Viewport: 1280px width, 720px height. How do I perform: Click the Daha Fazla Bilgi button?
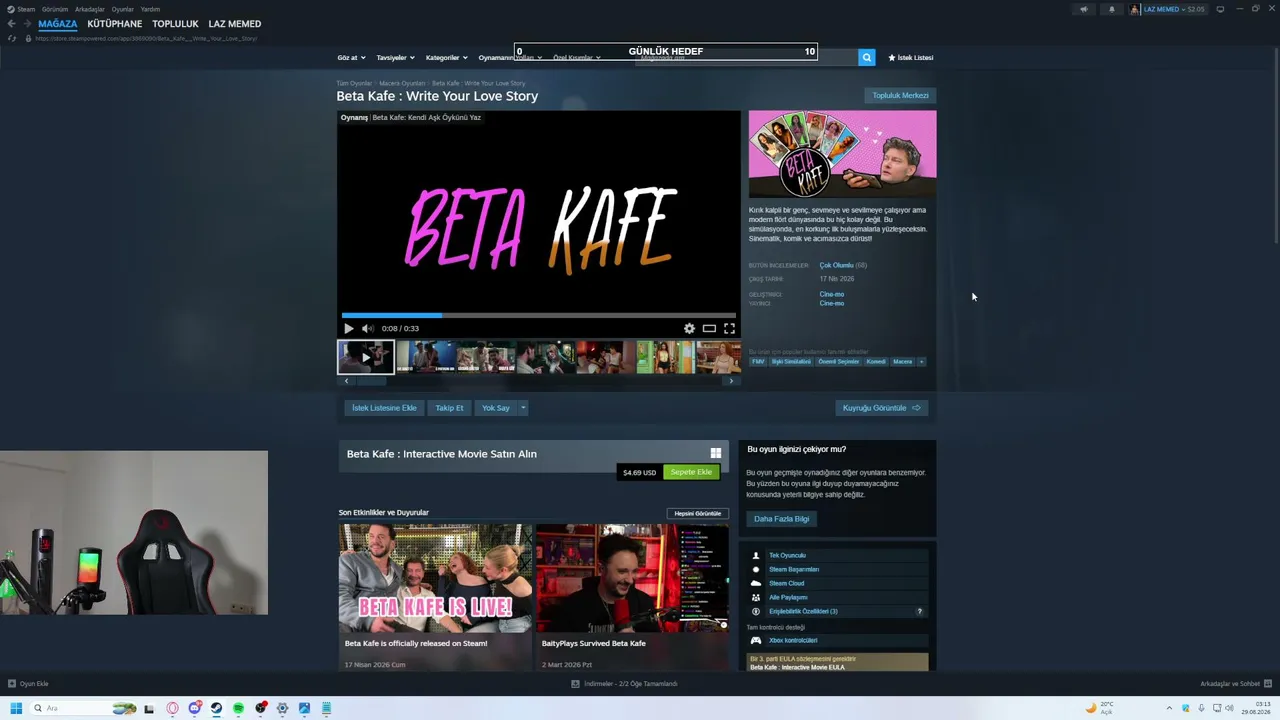[x=782, y=519]
